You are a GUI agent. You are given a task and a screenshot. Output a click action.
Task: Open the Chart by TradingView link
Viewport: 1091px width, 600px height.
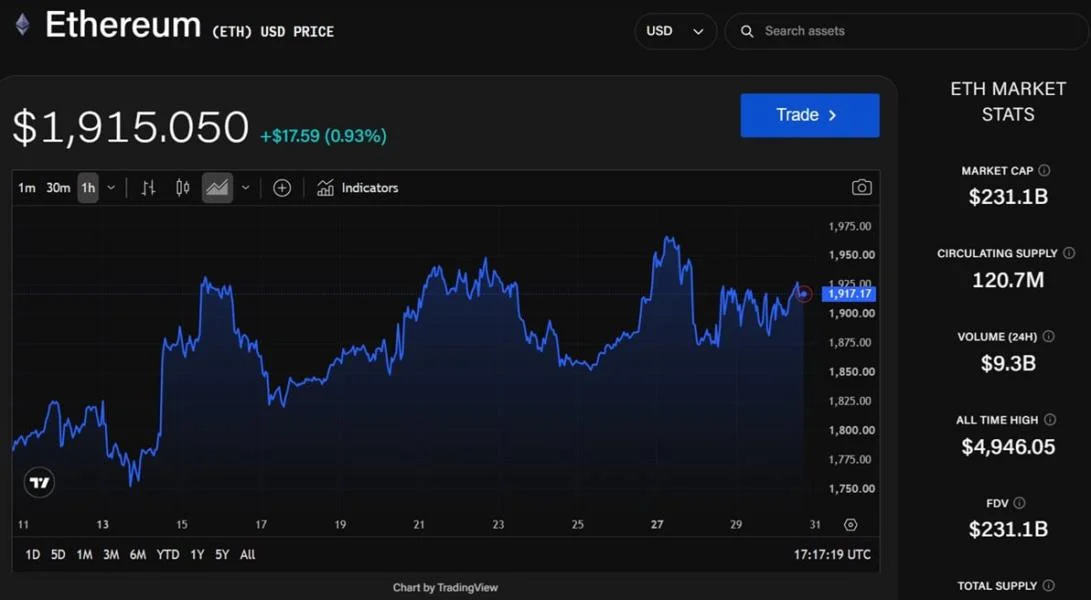click(x=445, y=587)
